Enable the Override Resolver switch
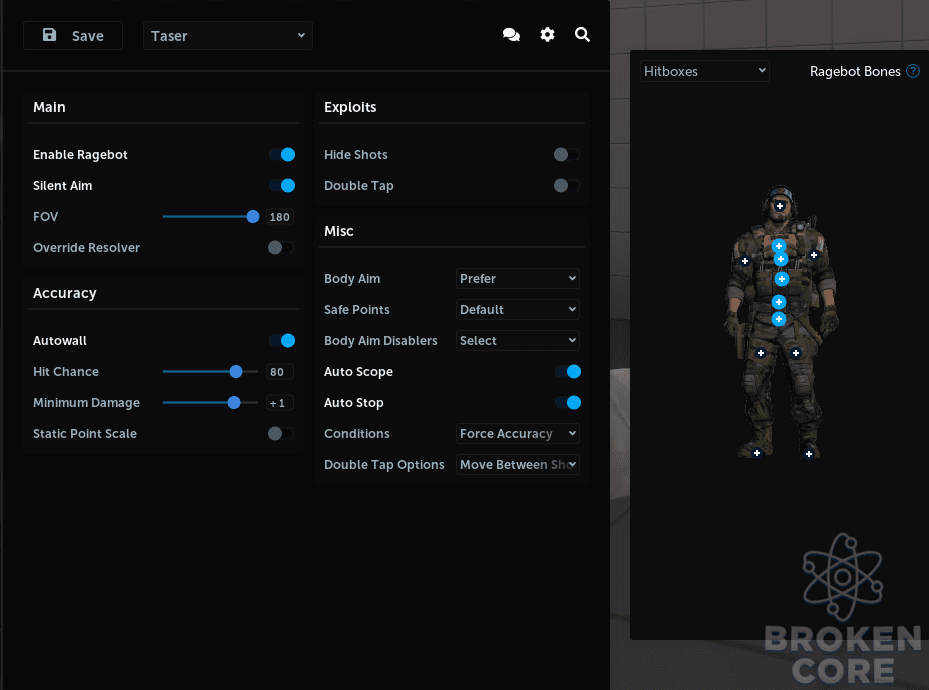The height and width of the screenshot is (690, 929). [x=281, y=248]
